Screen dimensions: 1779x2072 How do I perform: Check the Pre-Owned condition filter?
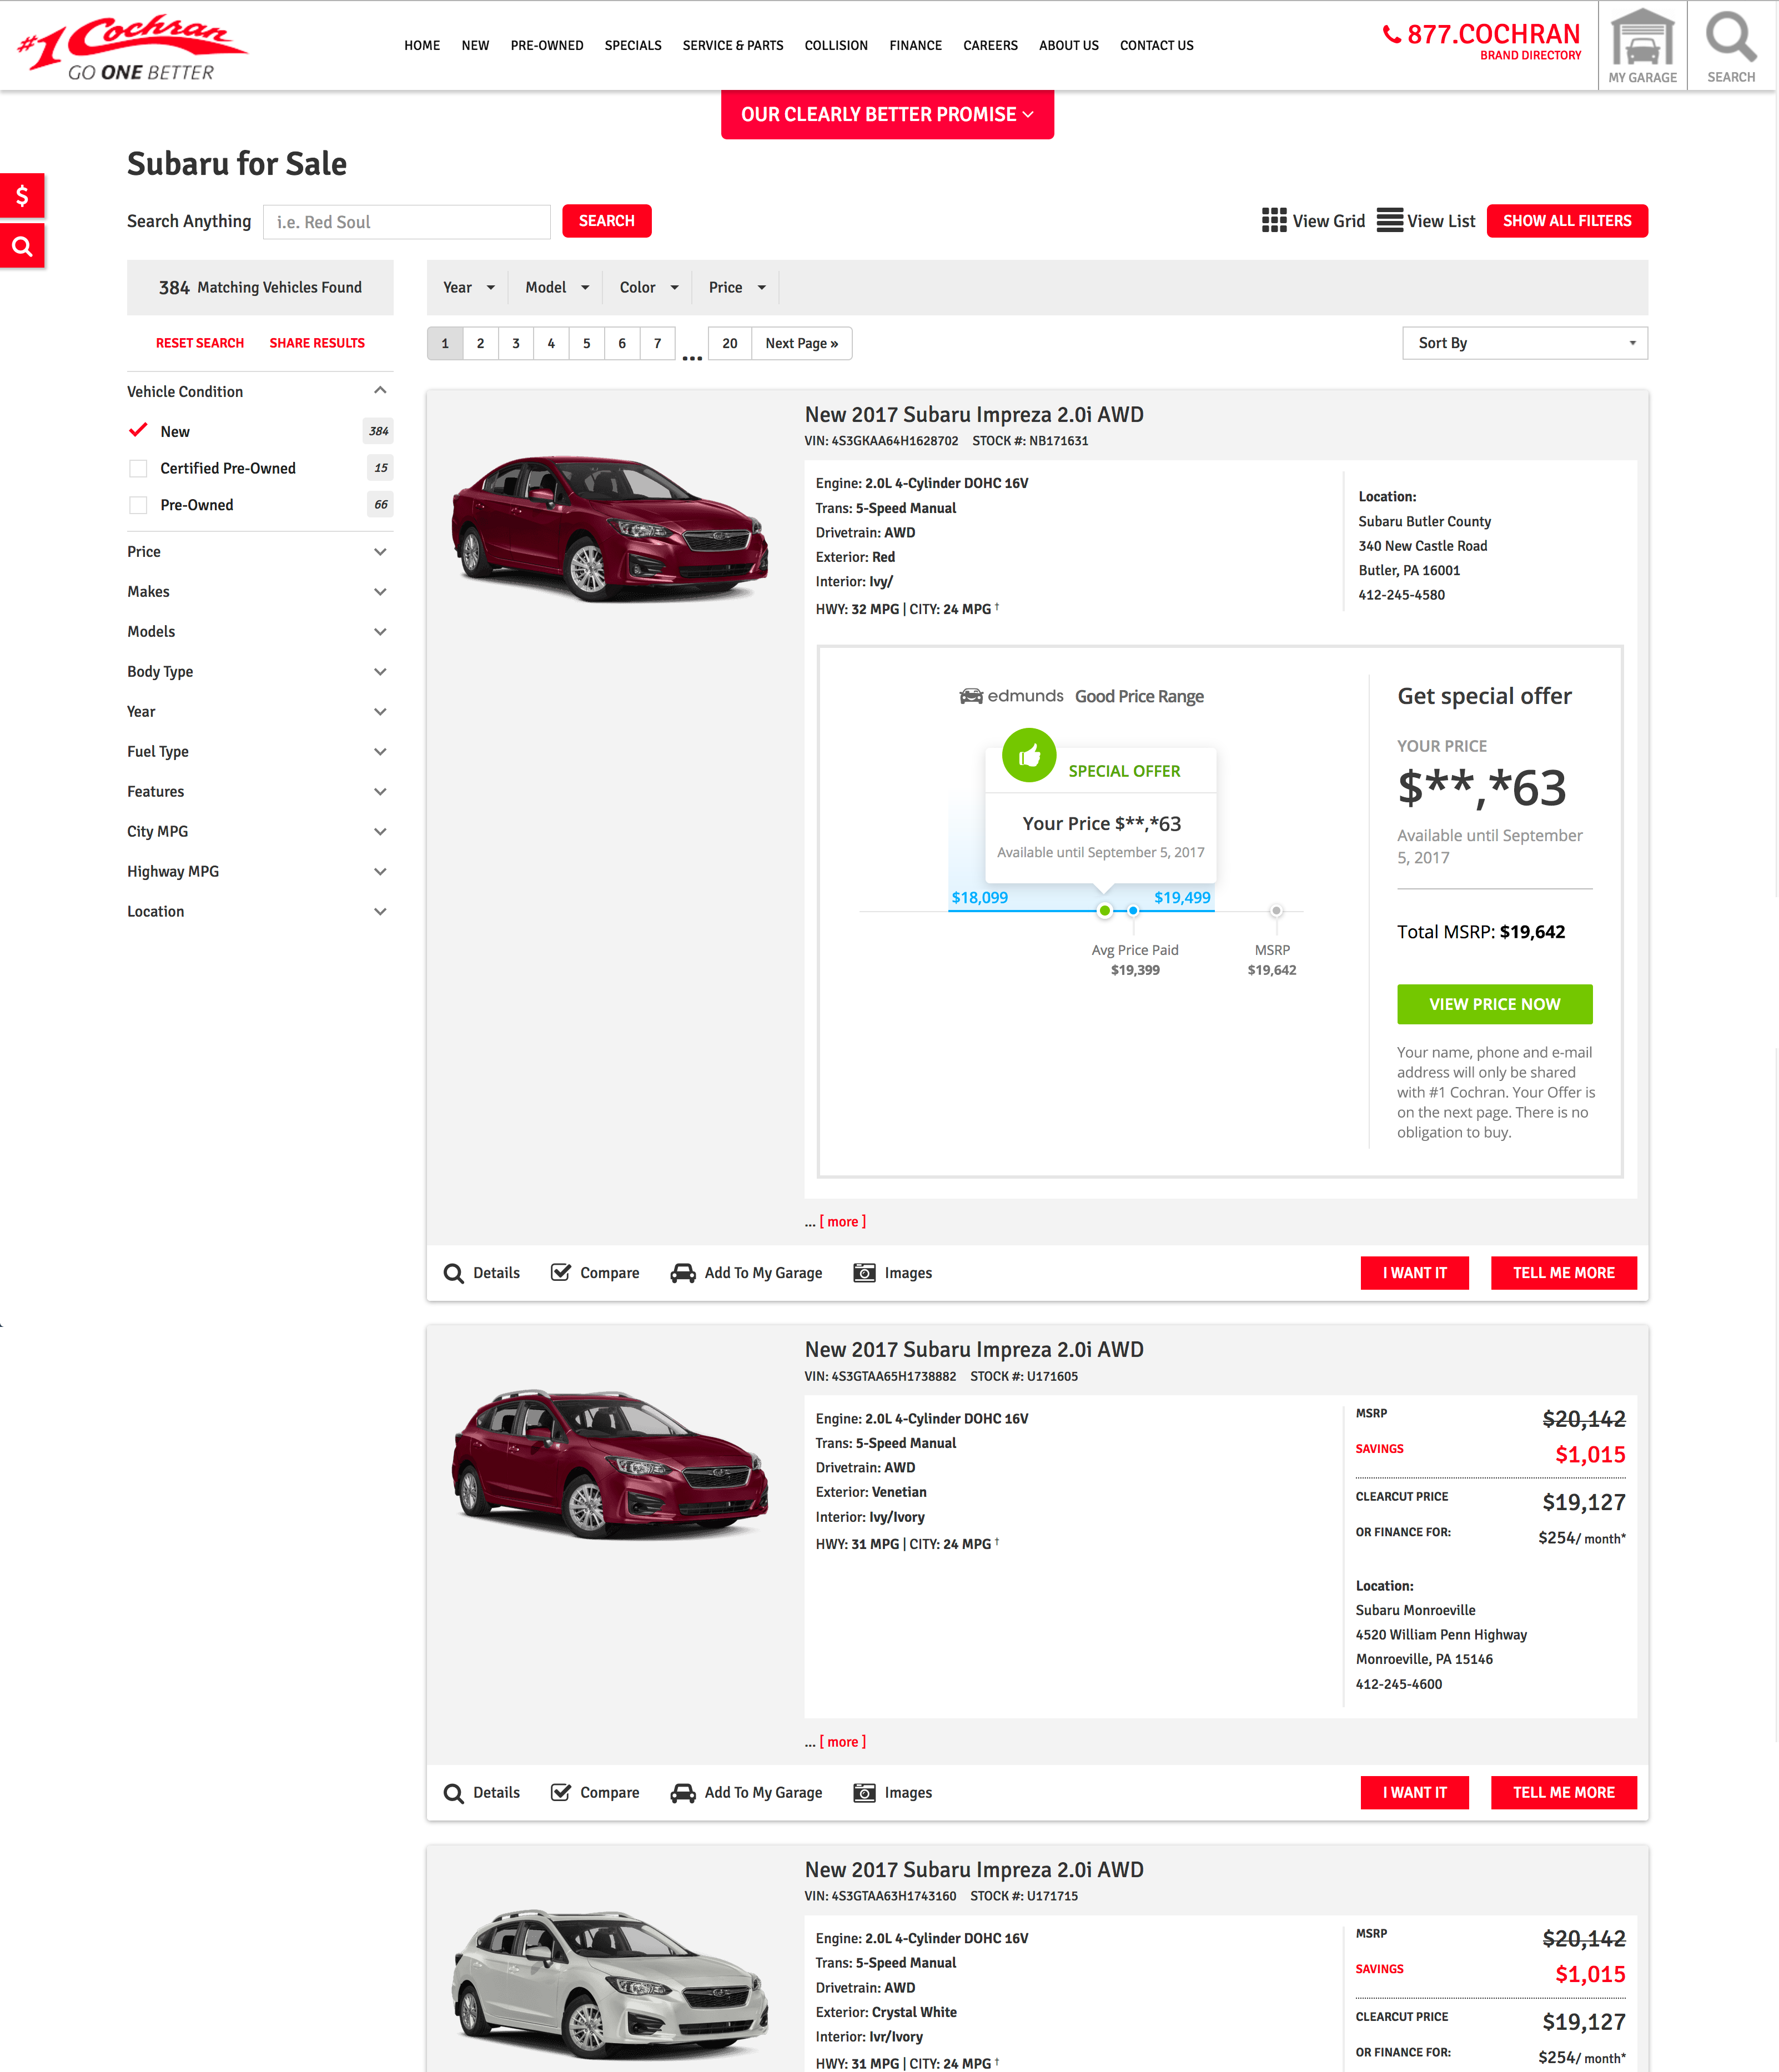[138, 505]
